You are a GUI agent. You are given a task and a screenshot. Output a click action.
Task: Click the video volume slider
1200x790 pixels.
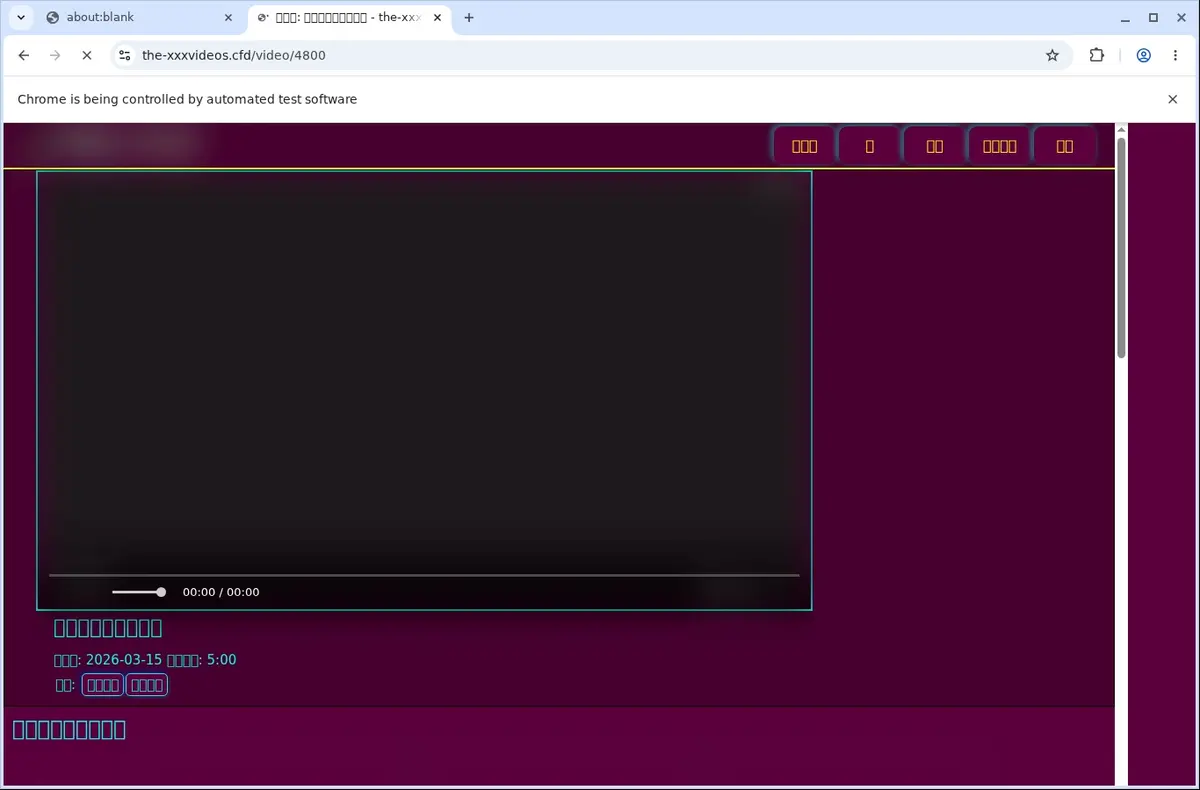coord(138,592)
